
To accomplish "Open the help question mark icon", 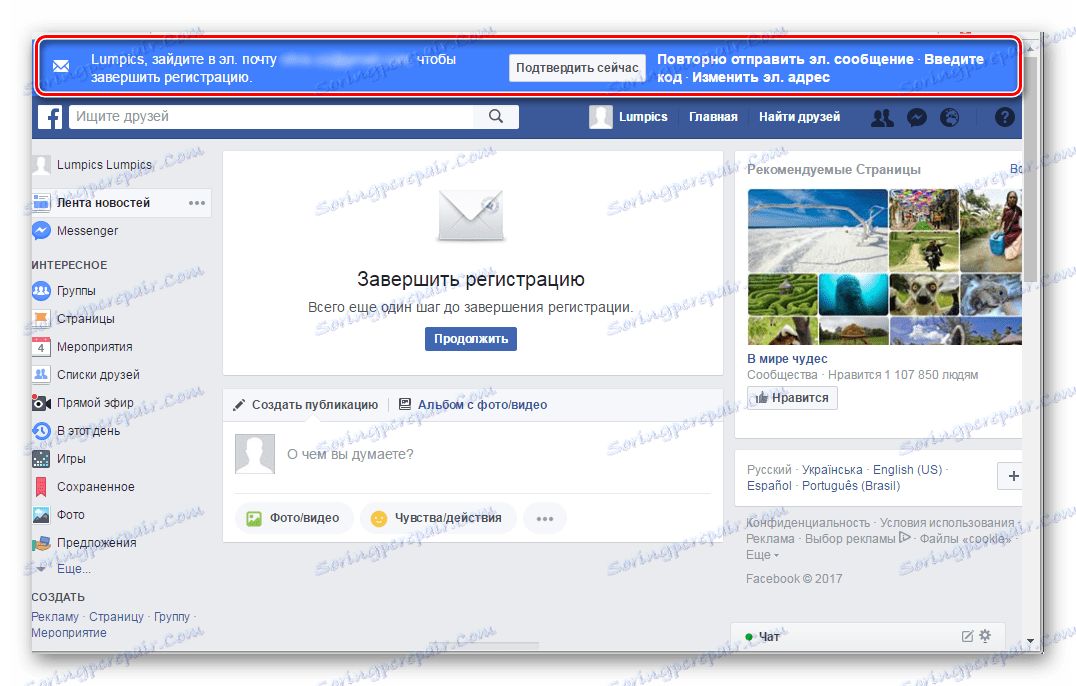I will pyautogui.click(x=1004, y=117).
